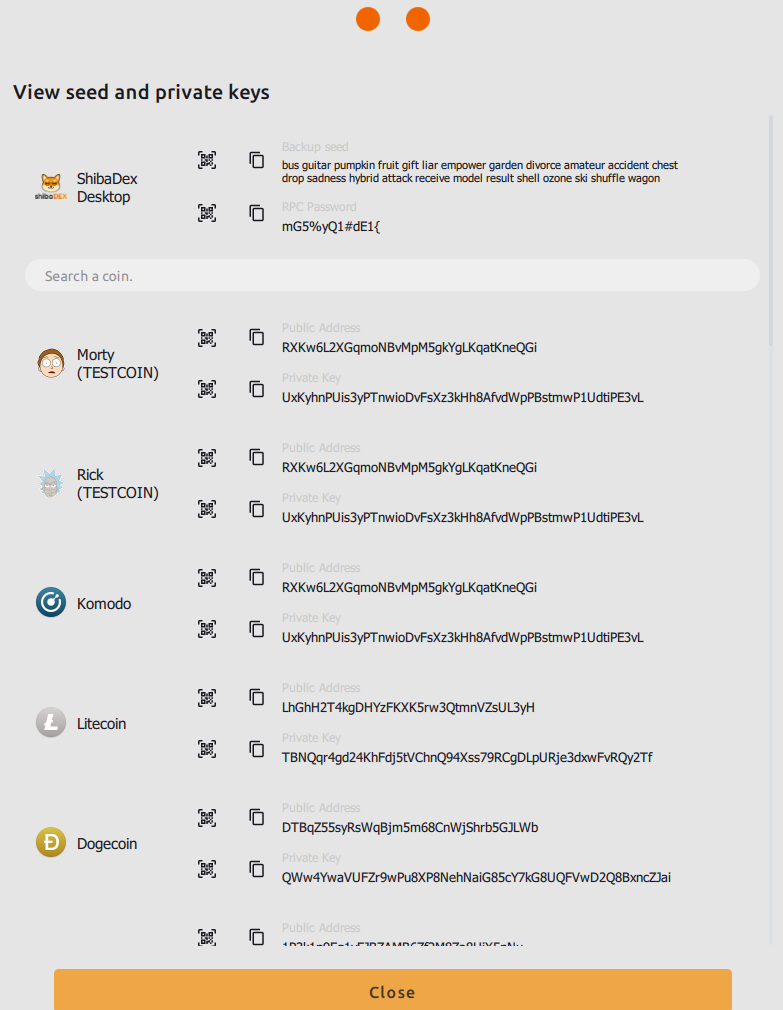Screen dimensions: 783x1010
Task: Click the Search a coin field
Action: click(392, 276)
